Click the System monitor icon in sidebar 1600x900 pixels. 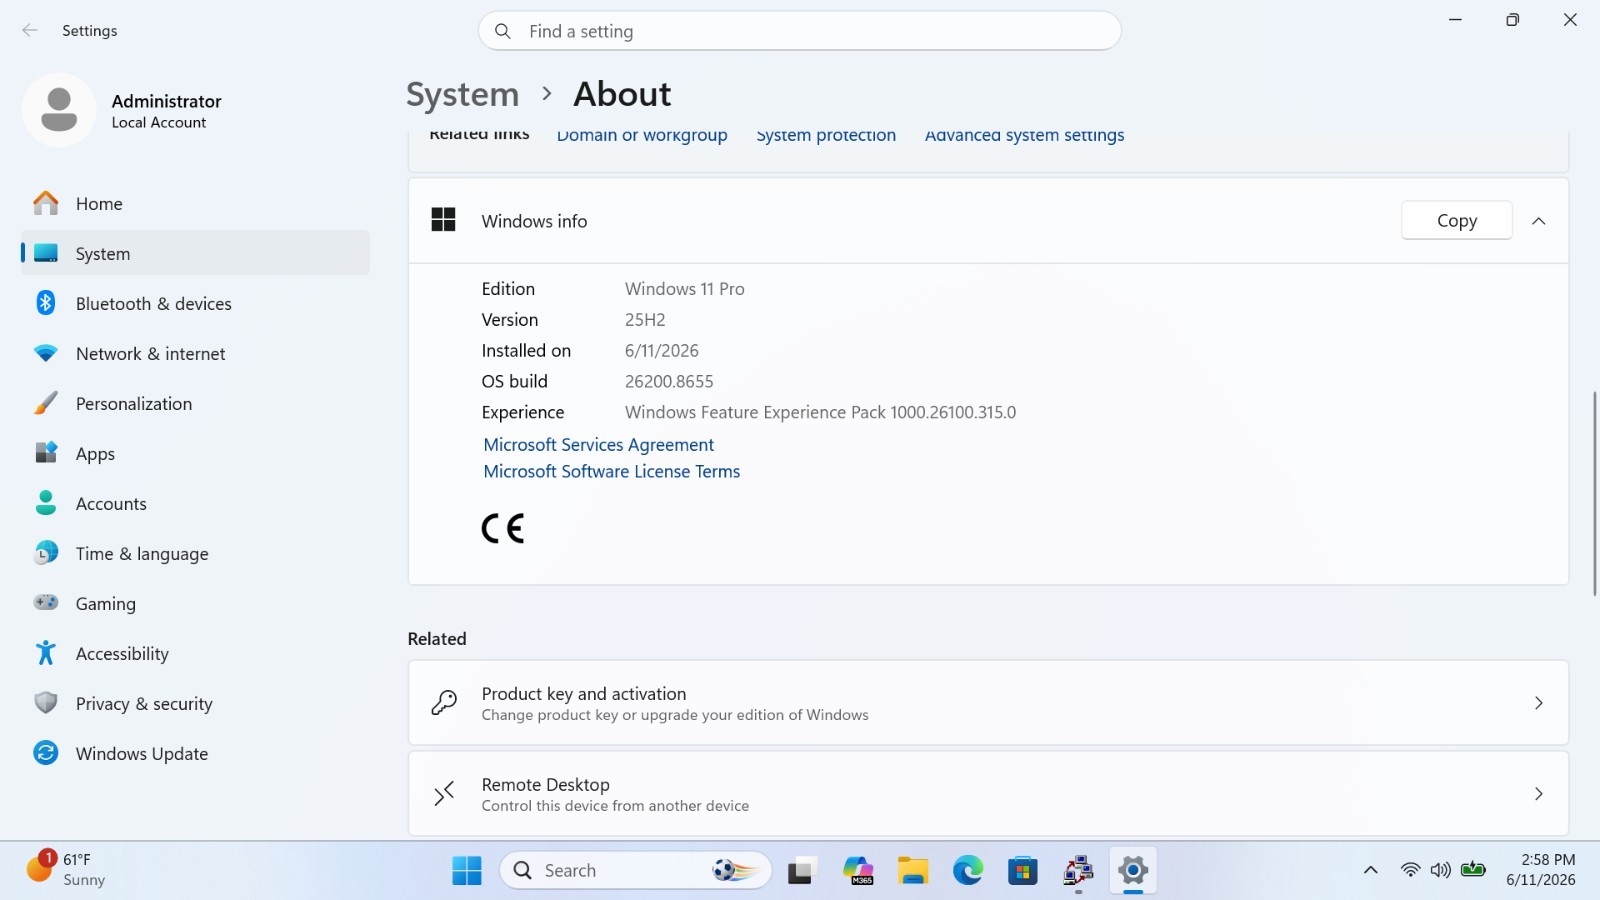(x=46, y=253)
